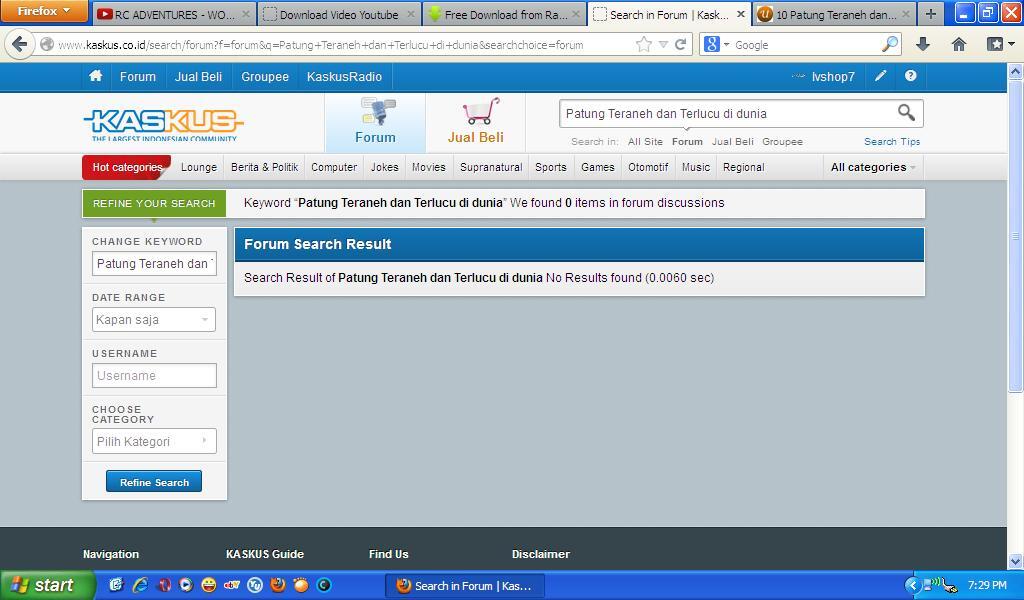The width and height of the screenshot is (1024, 600).
Task: Open the help question mark icon
Action: pyautogui.click(x=910, y=76)
